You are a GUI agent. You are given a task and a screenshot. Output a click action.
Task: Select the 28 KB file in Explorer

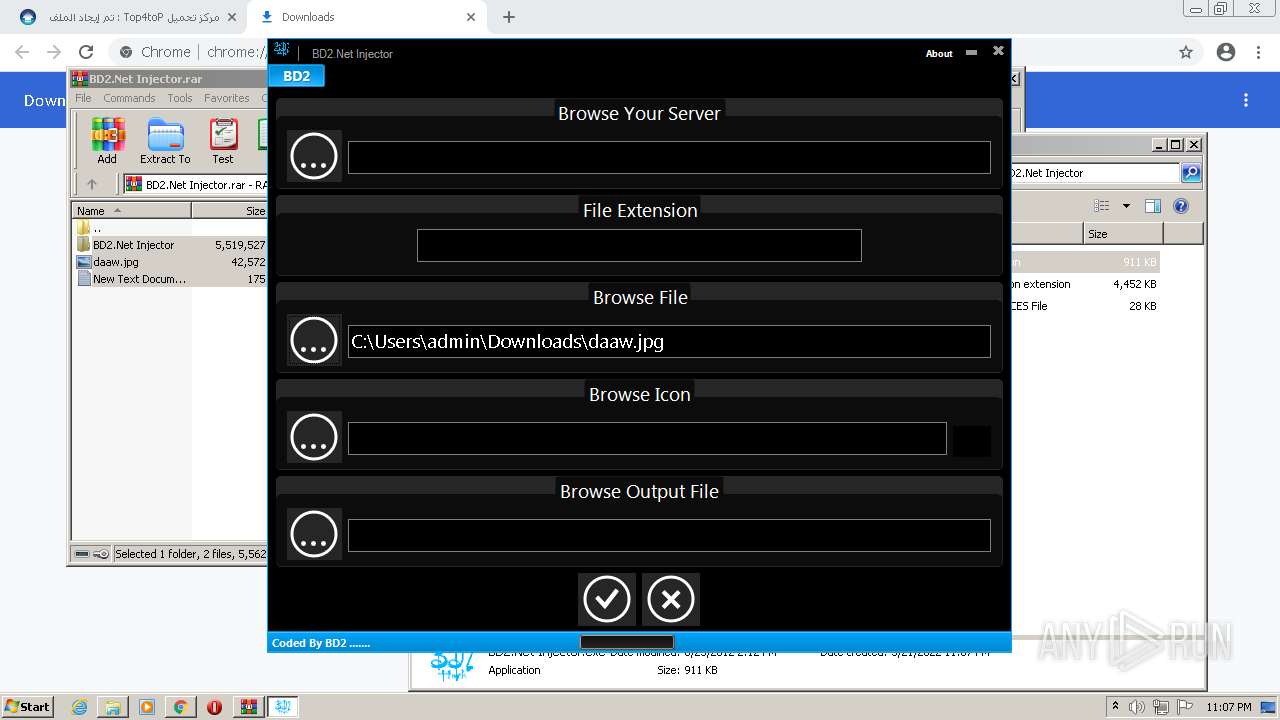pos(1085,306)
